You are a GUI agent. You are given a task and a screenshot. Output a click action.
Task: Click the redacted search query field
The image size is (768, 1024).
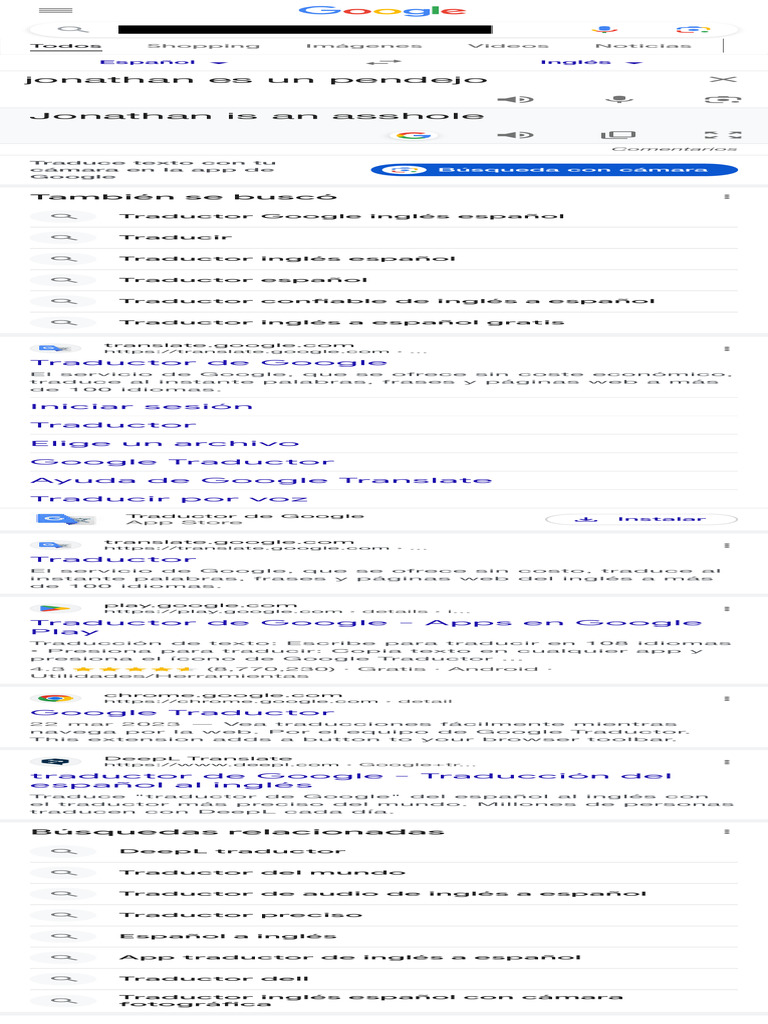[x=305, y=29]
